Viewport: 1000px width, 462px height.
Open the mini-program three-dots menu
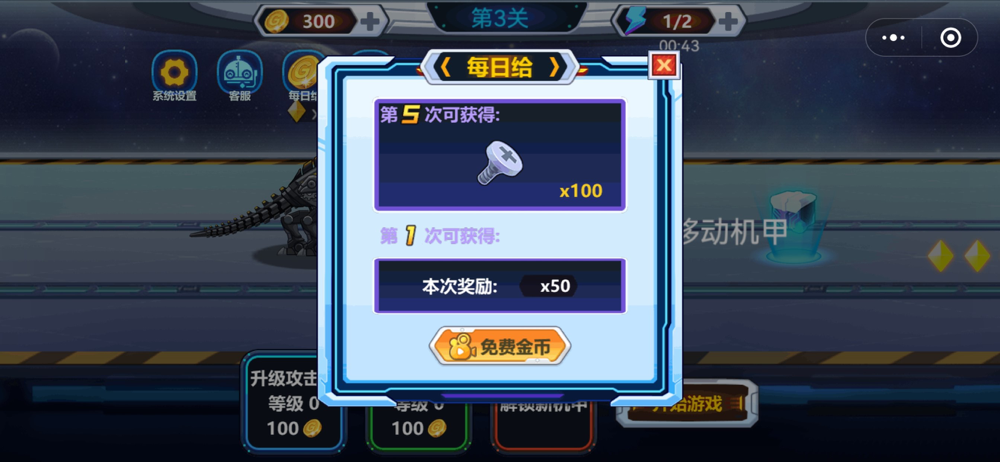pyautogui.click(x=893, y=38)
